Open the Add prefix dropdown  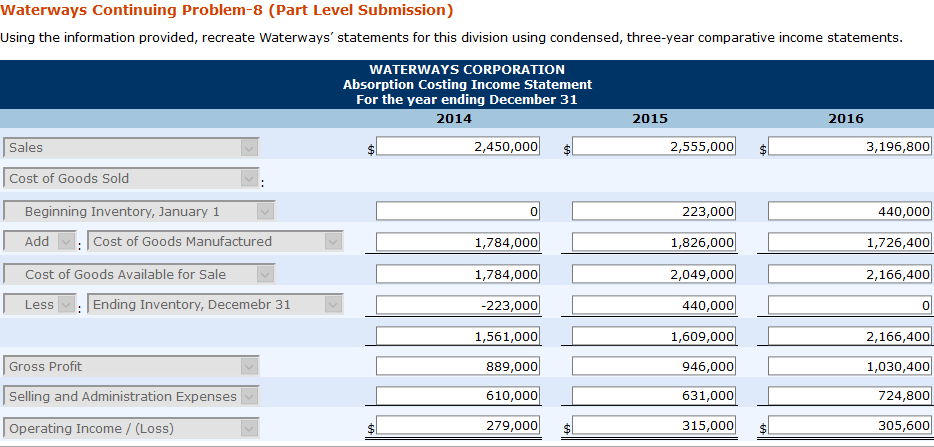point(39,241)
